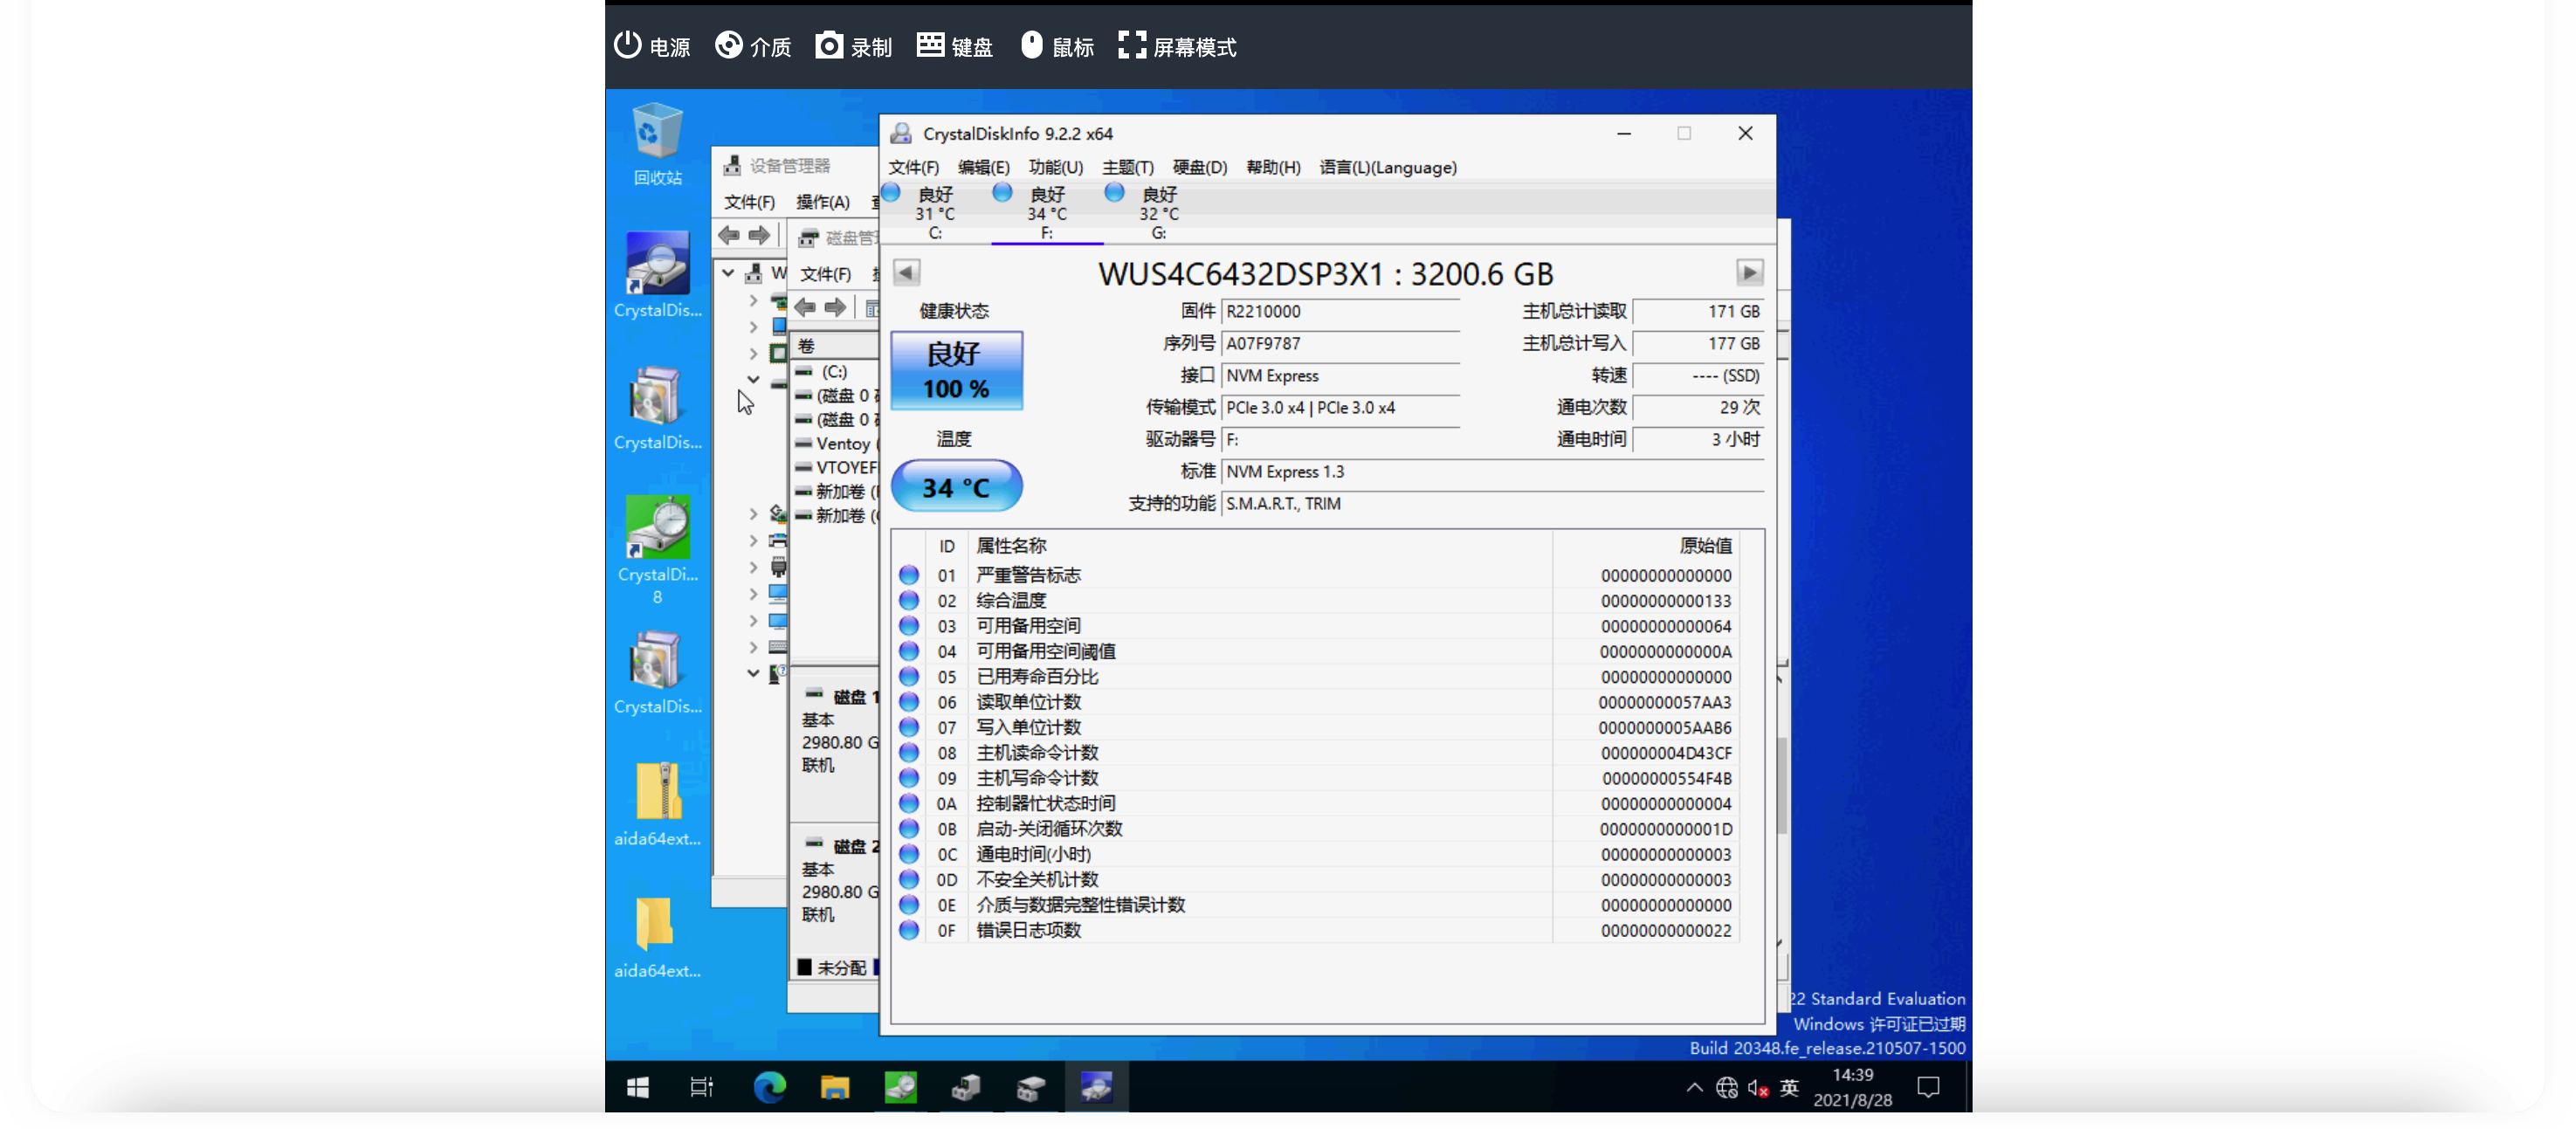
Task: Open 编辑(E) menu in CrystalDiskInfo
Action: tap(983, 167)
